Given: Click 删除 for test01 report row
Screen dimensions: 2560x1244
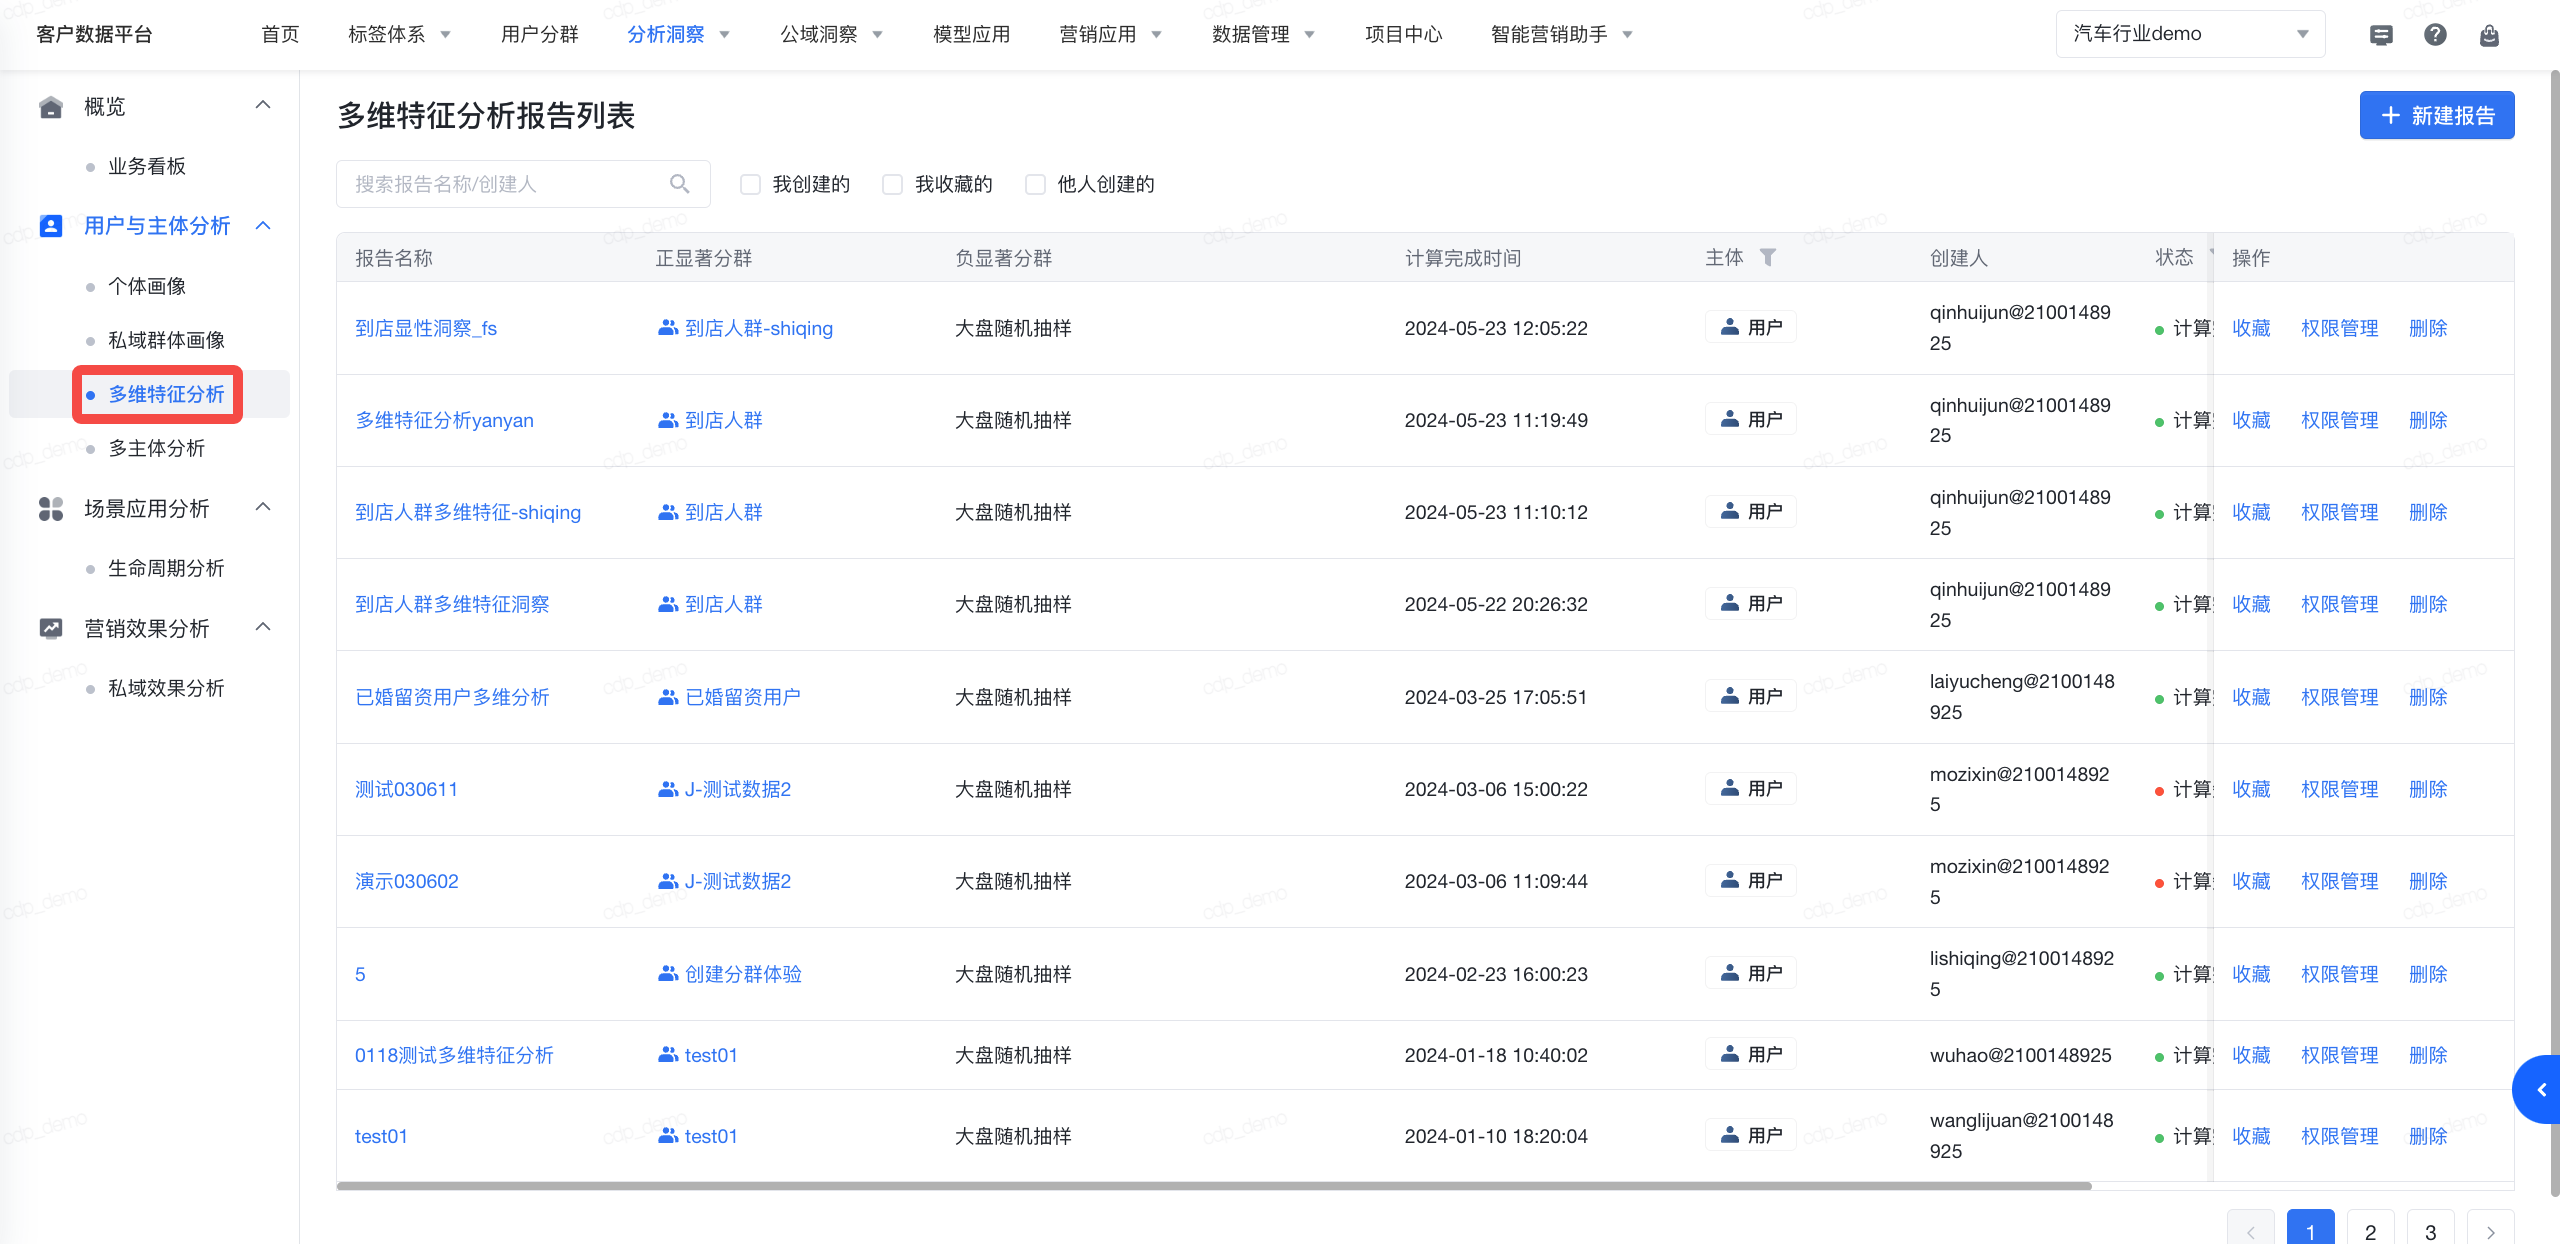Looking at the screenshot, I should tap(2428, 1137).
